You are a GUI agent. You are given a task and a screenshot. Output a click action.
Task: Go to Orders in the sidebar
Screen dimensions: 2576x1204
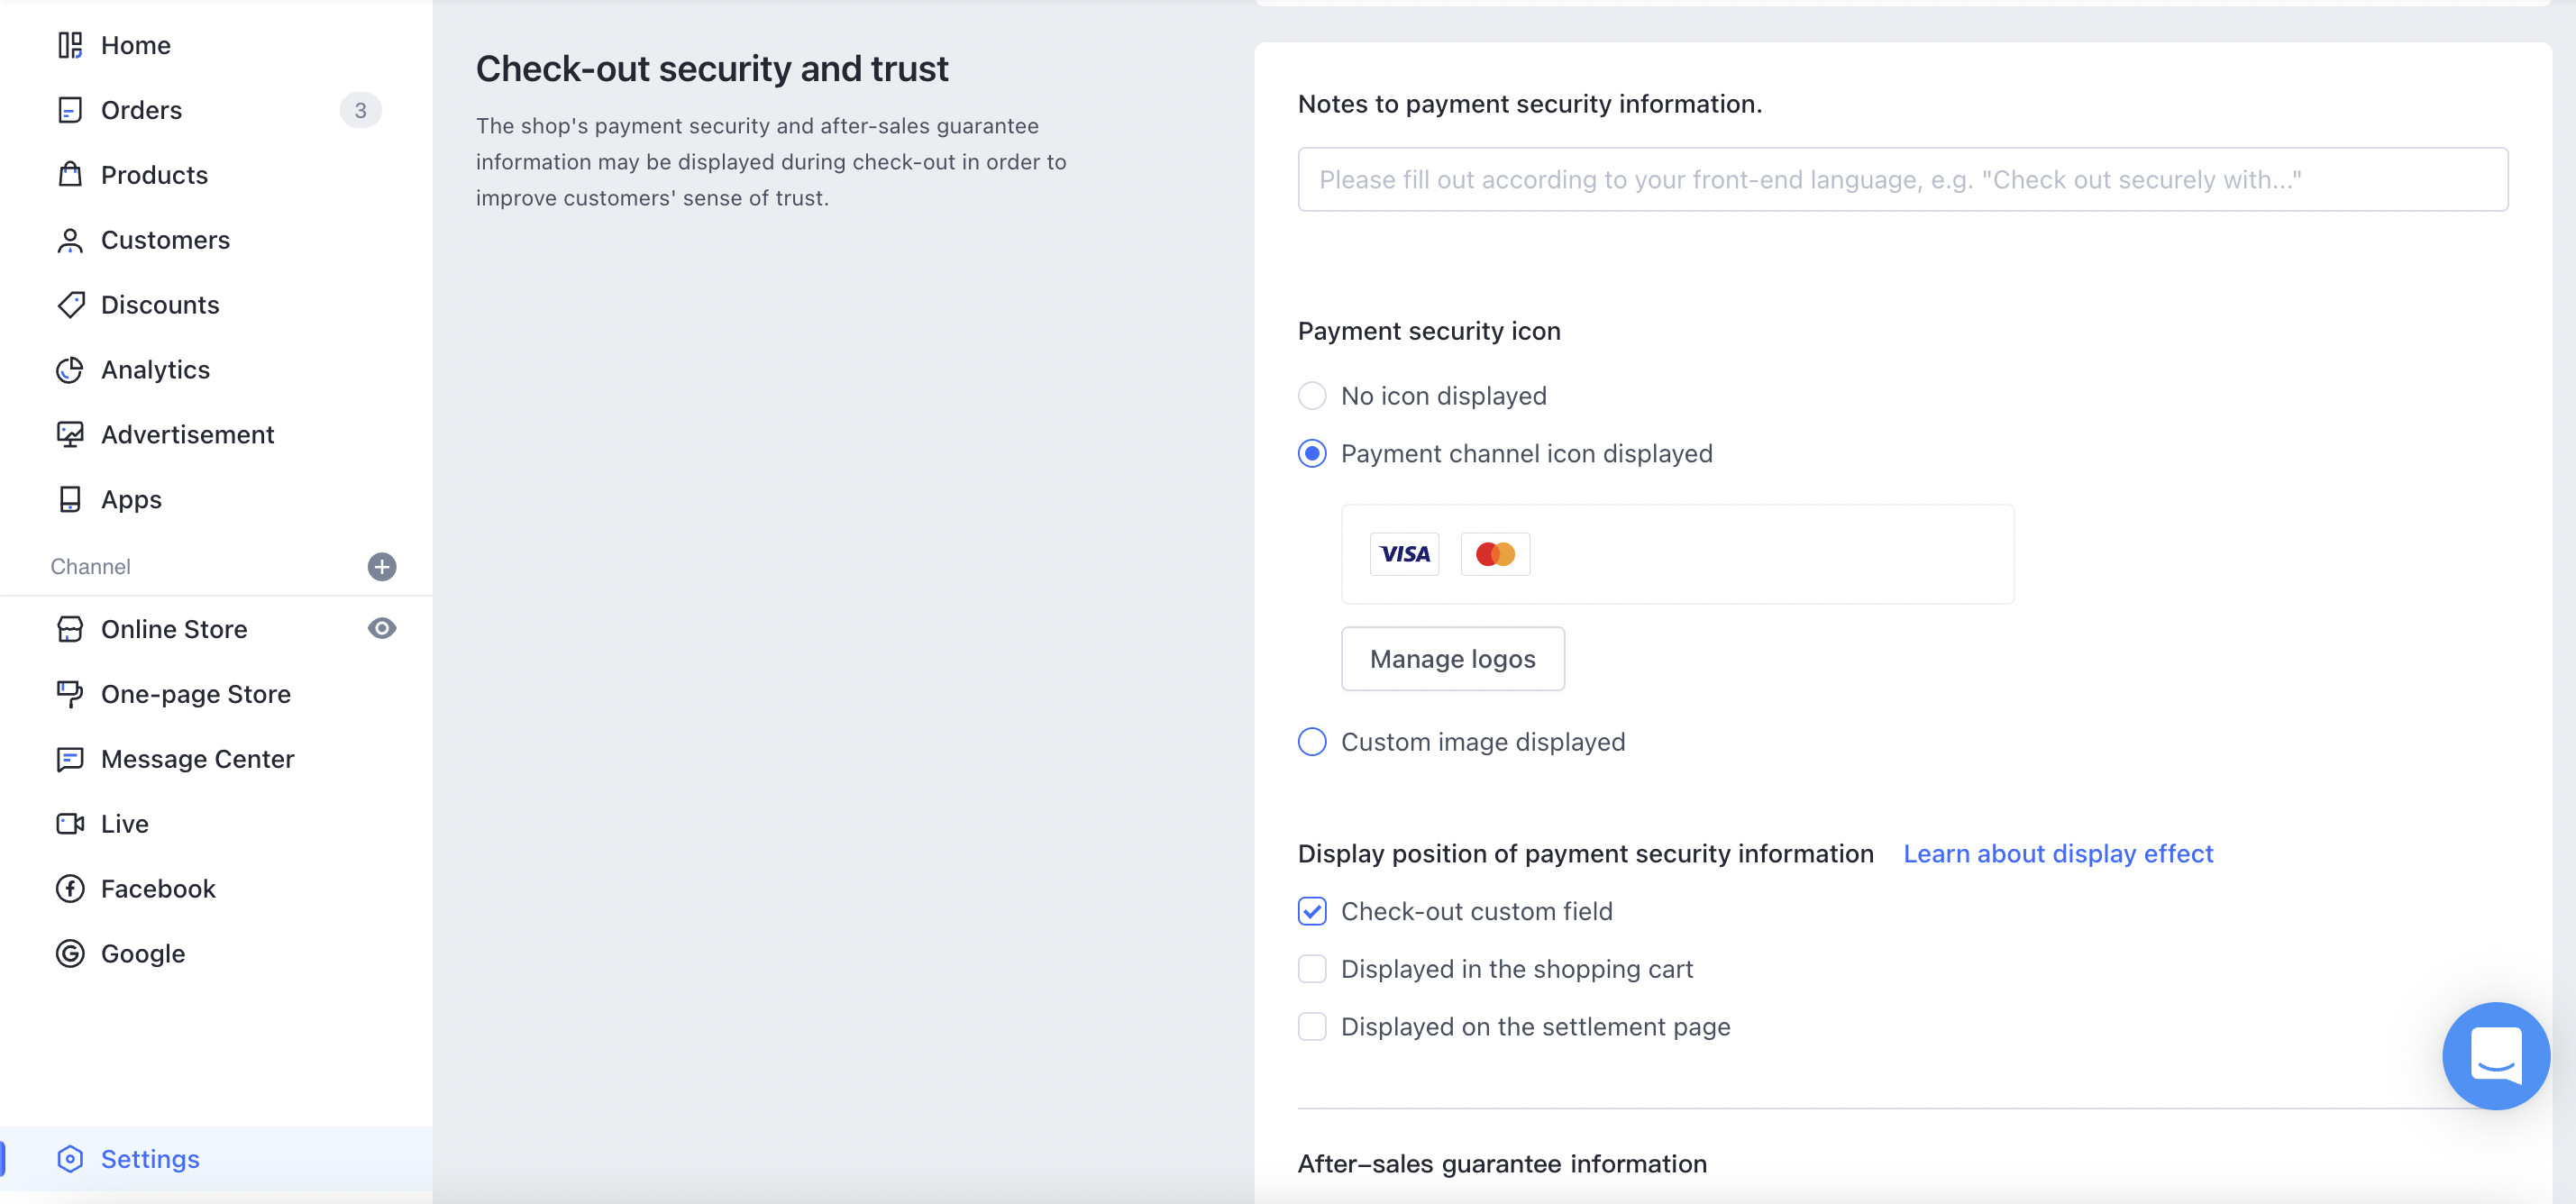click(141, 110)
